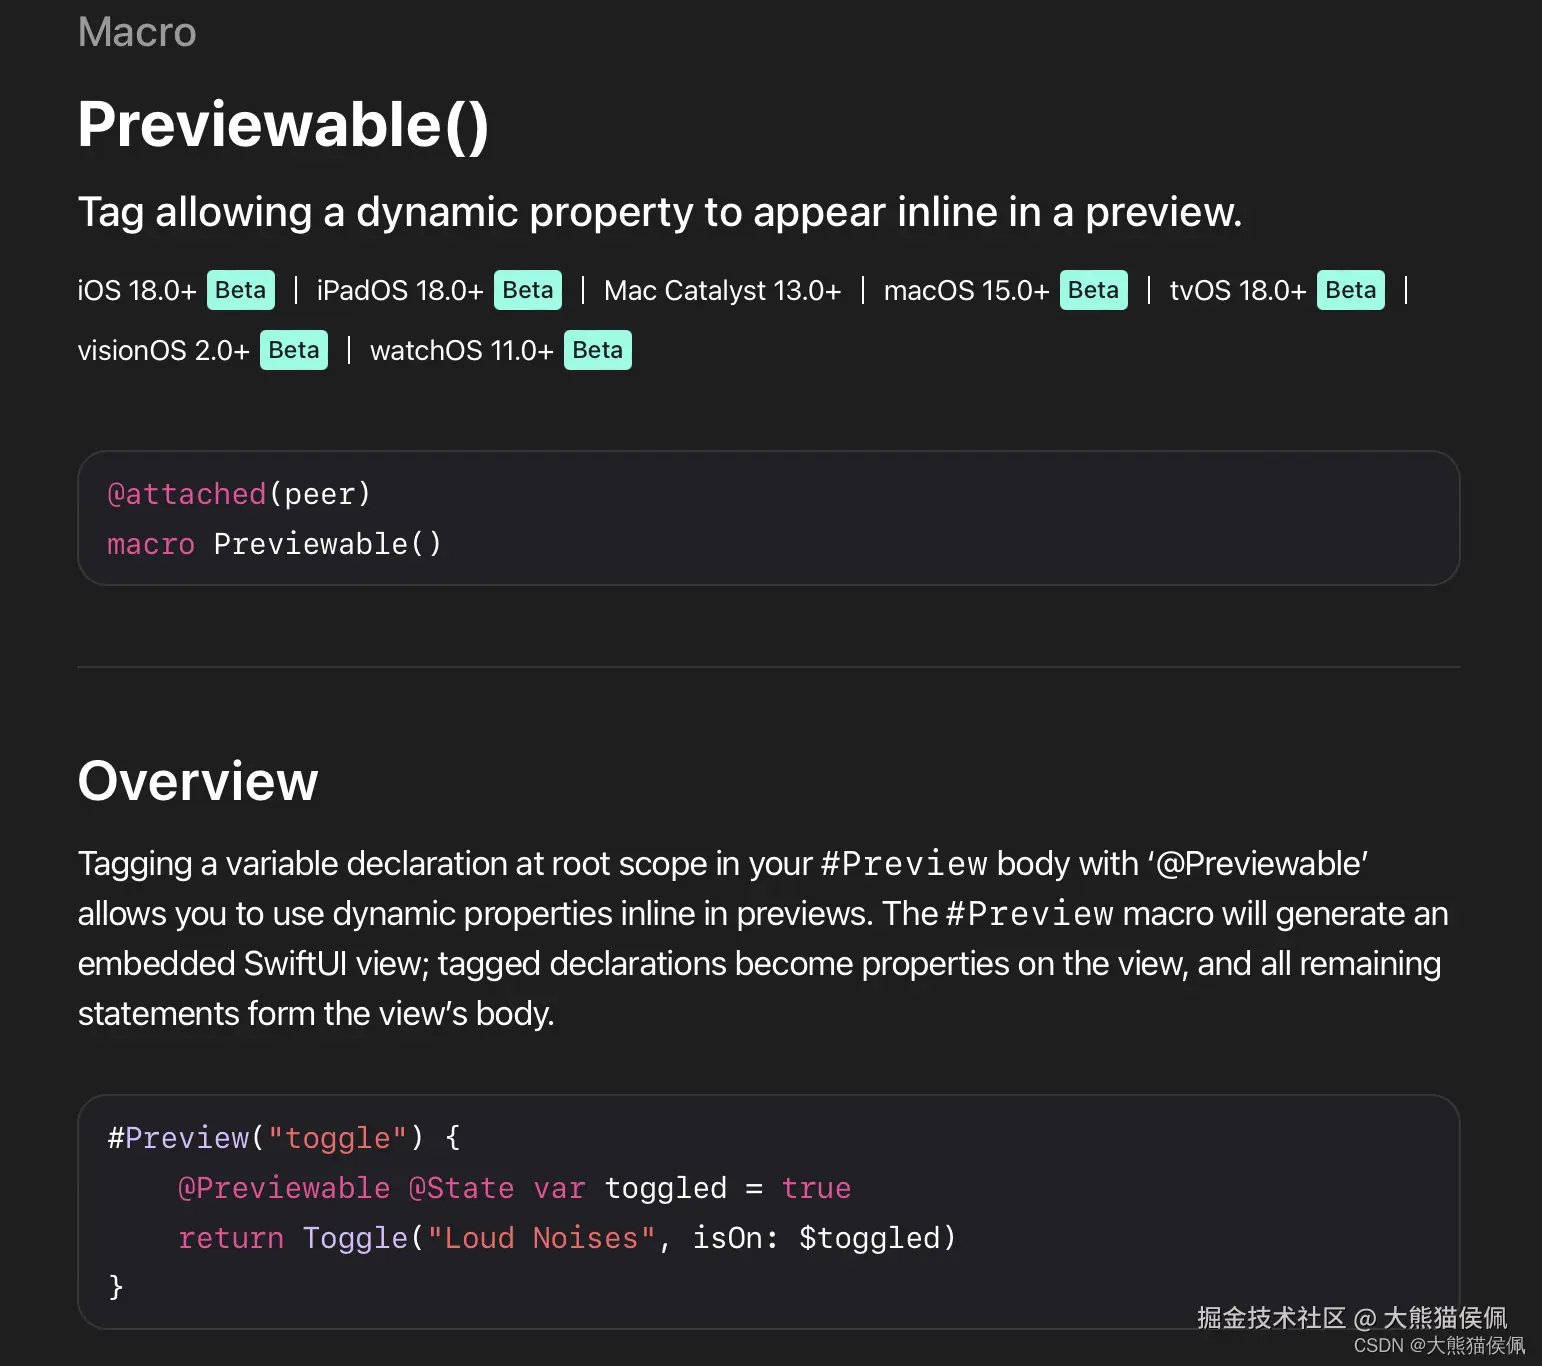Image resolution: width=1542 pixels, height=1366 pixels.
Task: Click the Beta badge next to macOS 15.0+
Action: 1093,290
